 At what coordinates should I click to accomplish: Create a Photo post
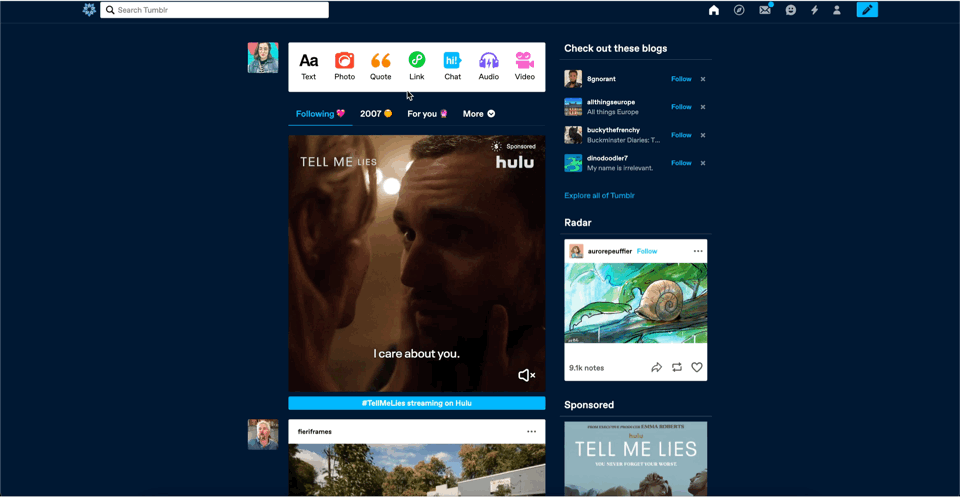coord(344,67)
